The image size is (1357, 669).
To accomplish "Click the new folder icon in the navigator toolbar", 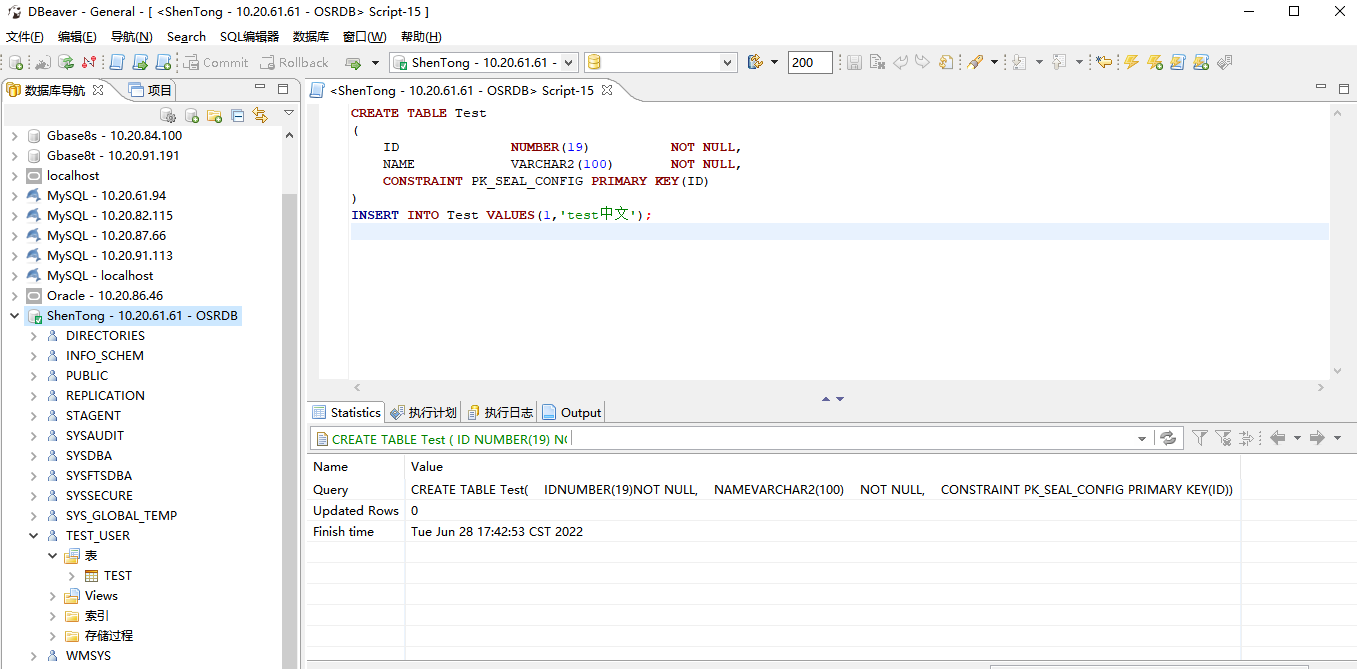I will (214, 115).
